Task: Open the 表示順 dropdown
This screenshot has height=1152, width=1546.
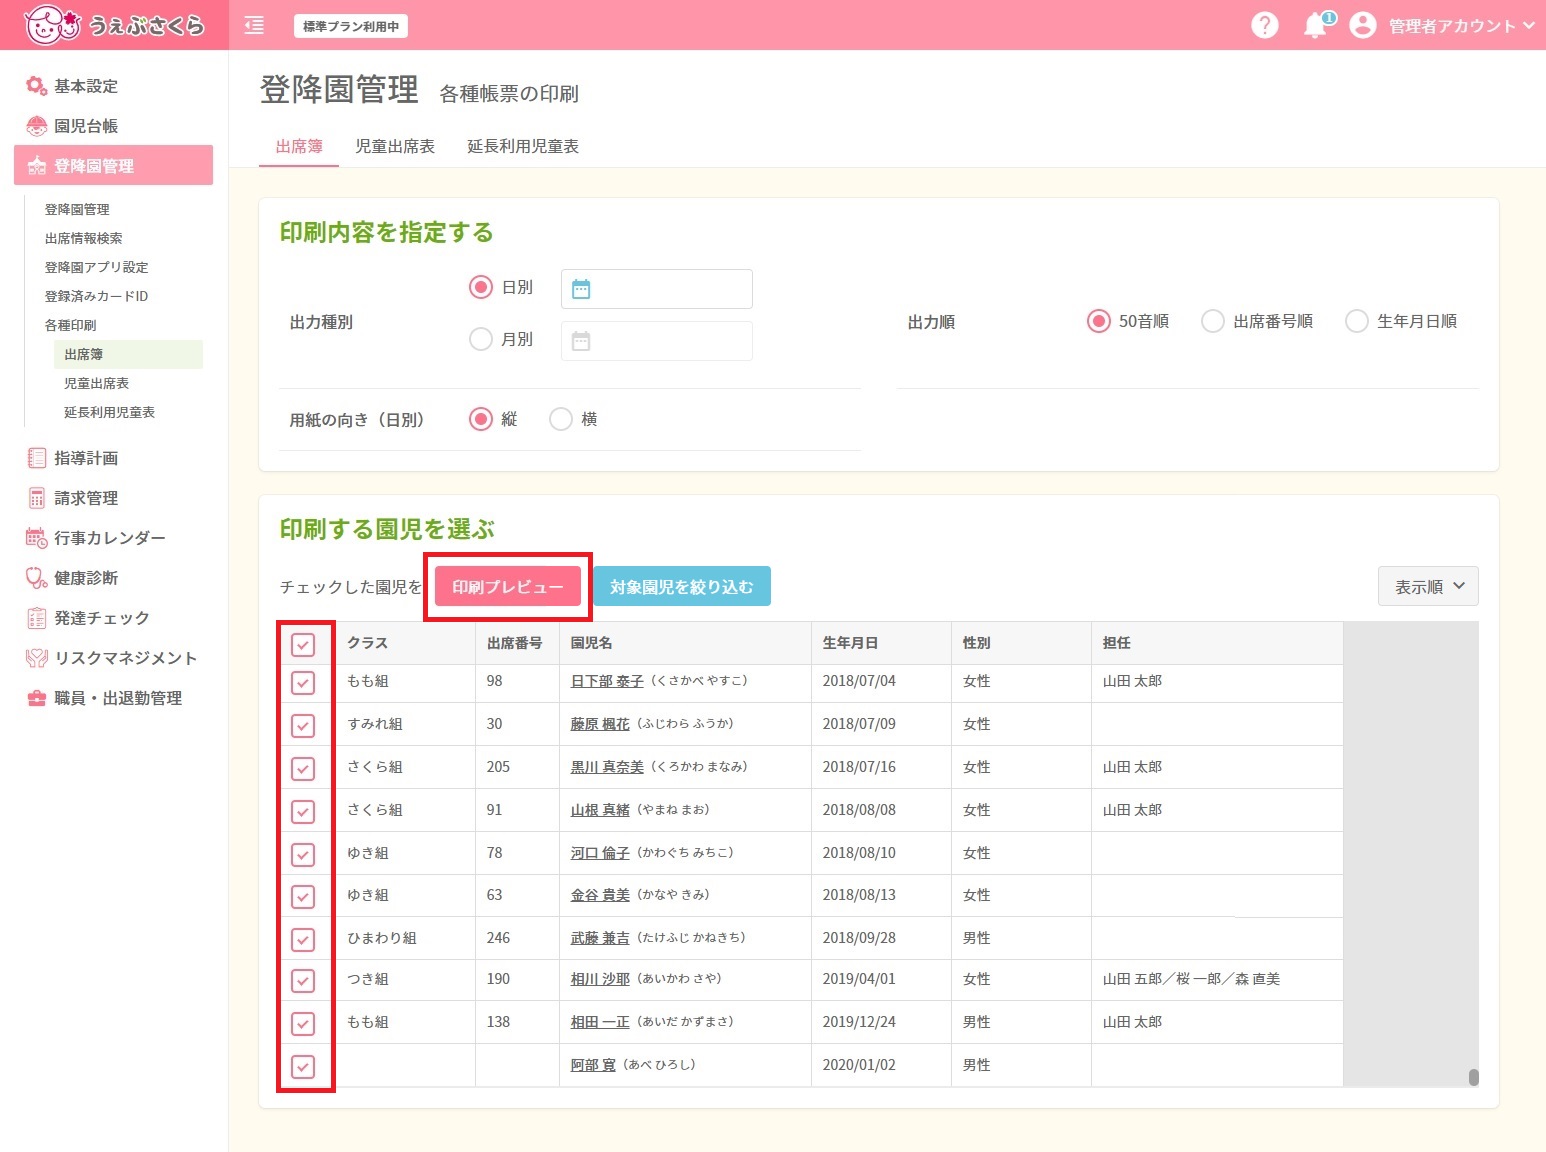Action: click(1428, 587)
